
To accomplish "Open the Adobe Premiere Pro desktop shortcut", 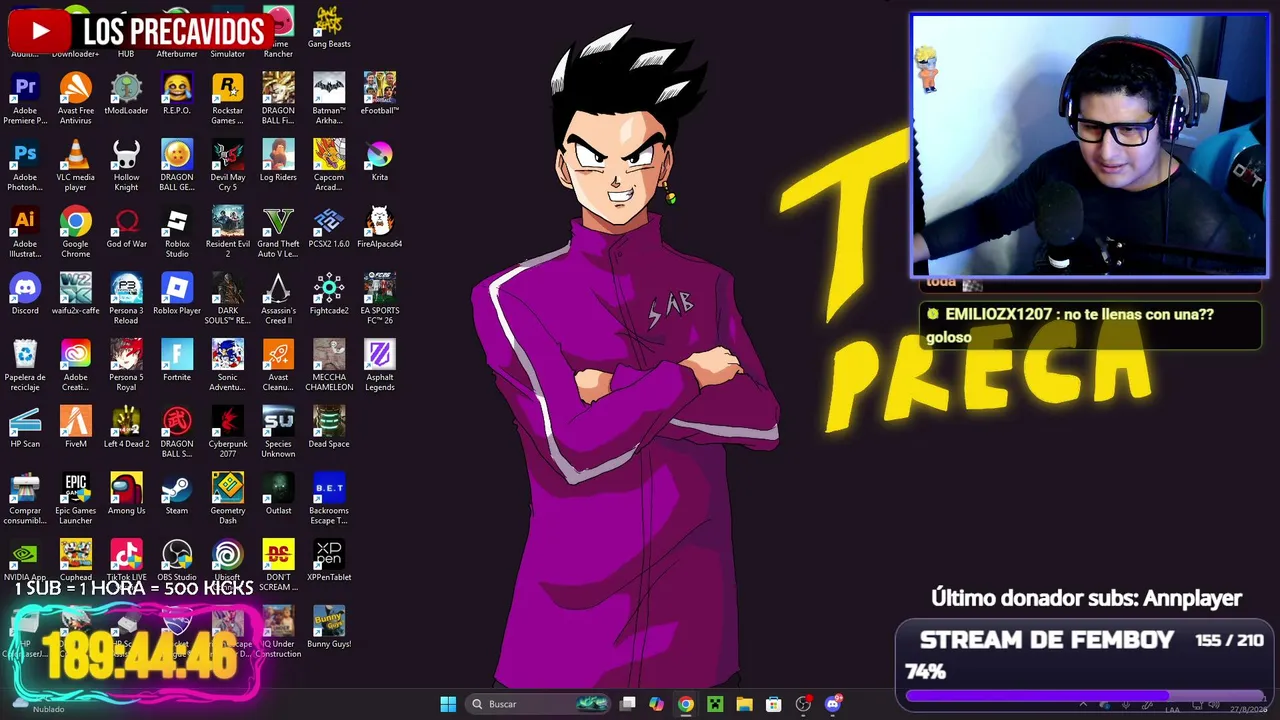I will [x=25, y=98].
